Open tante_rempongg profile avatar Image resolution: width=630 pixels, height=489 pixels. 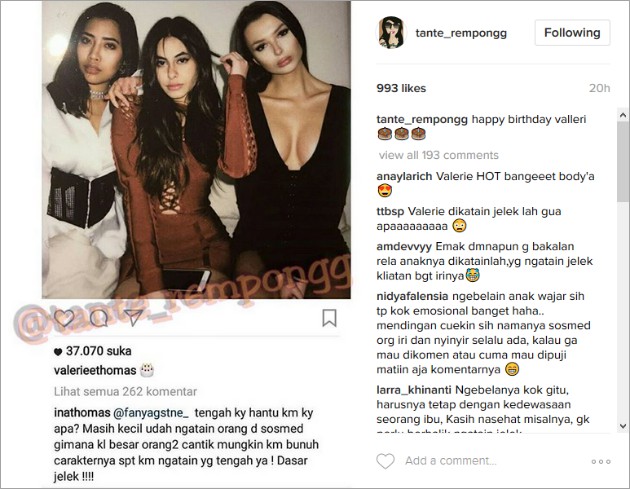tap(391, 32)
